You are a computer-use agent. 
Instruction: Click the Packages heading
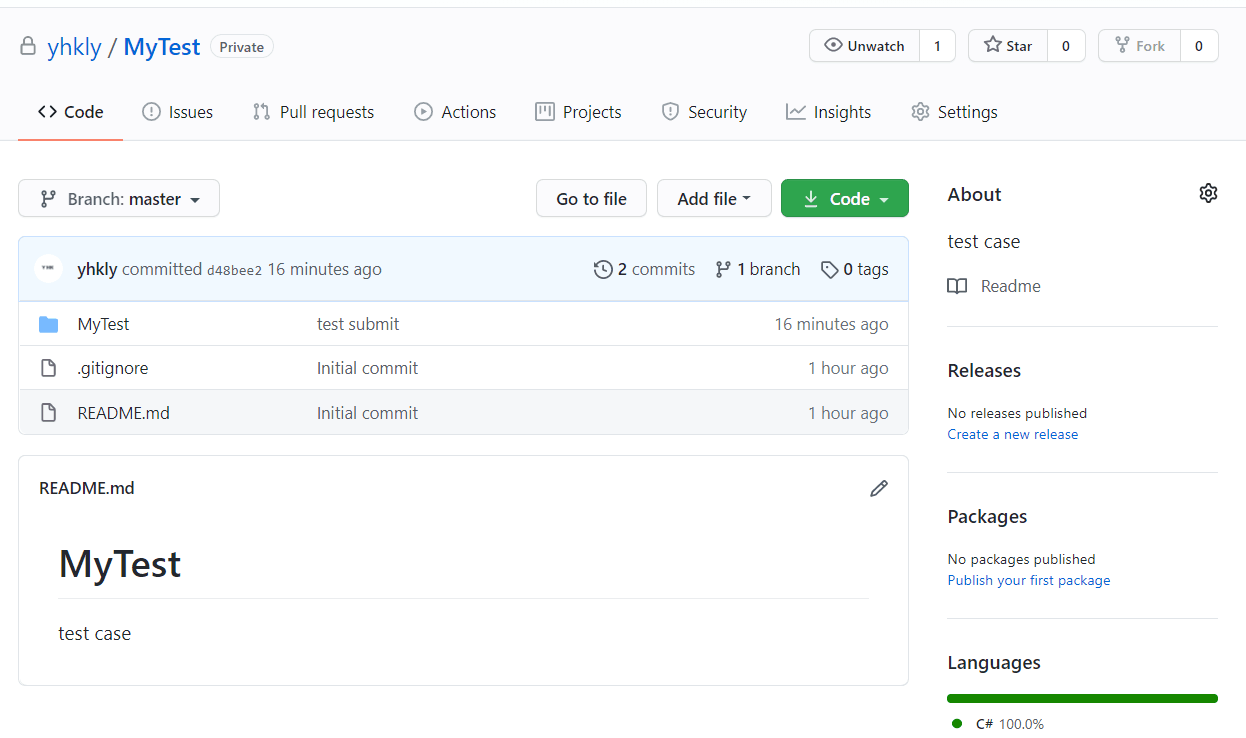(987, 516)
